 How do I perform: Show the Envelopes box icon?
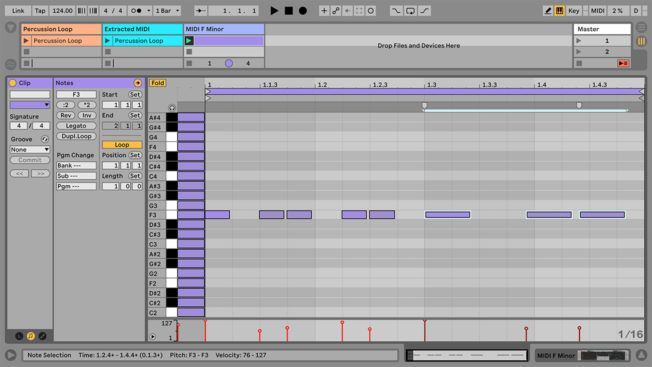tap(42, 336)
